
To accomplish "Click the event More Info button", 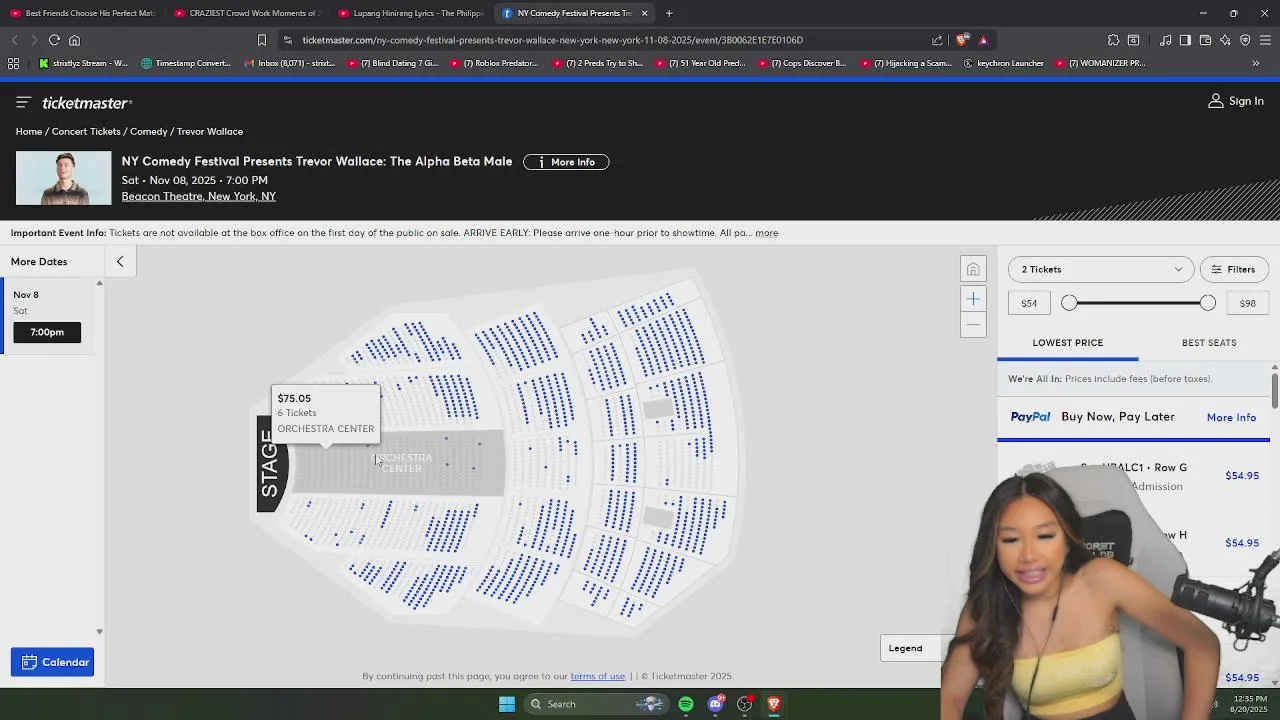I will [x=566, y=162].
